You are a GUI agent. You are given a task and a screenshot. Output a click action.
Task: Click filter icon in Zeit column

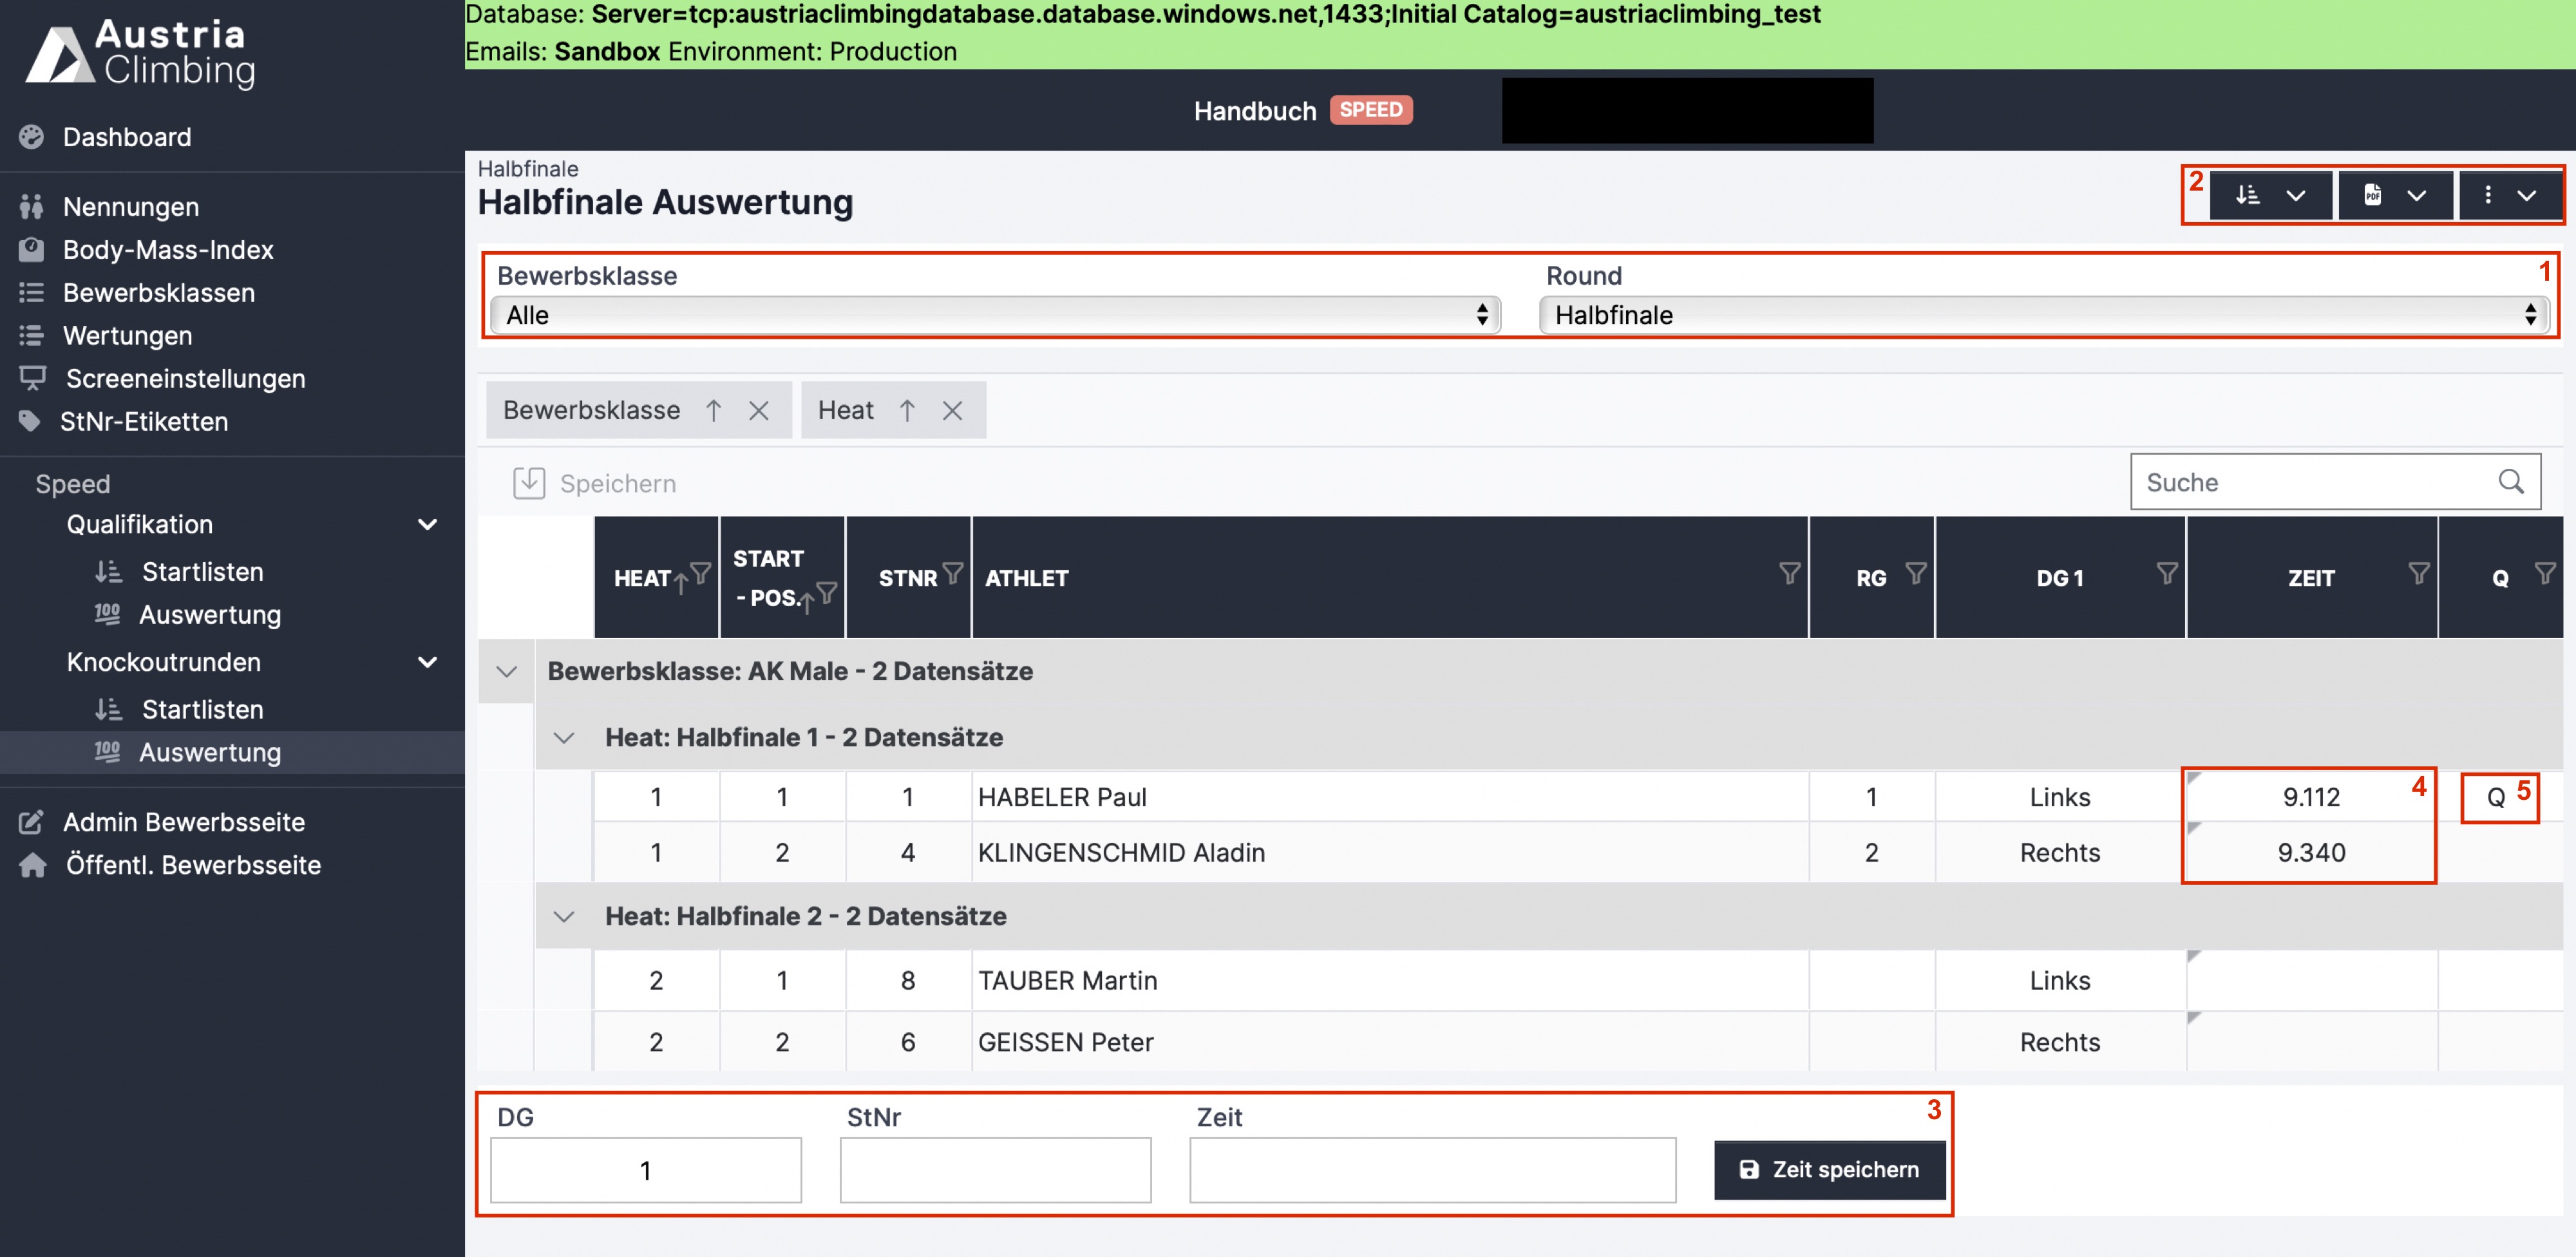pos(2418,573)
